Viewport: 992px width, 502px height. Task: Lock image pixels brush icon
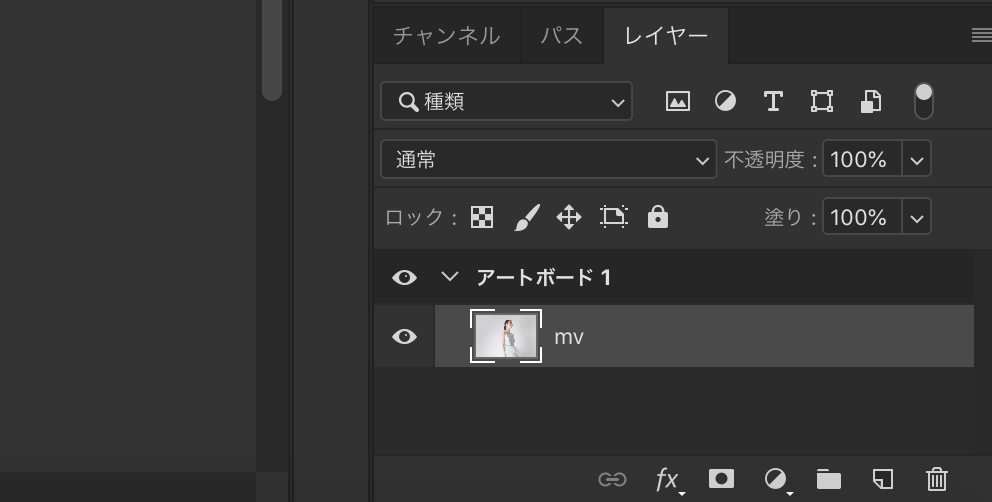[x=526, y=217]
